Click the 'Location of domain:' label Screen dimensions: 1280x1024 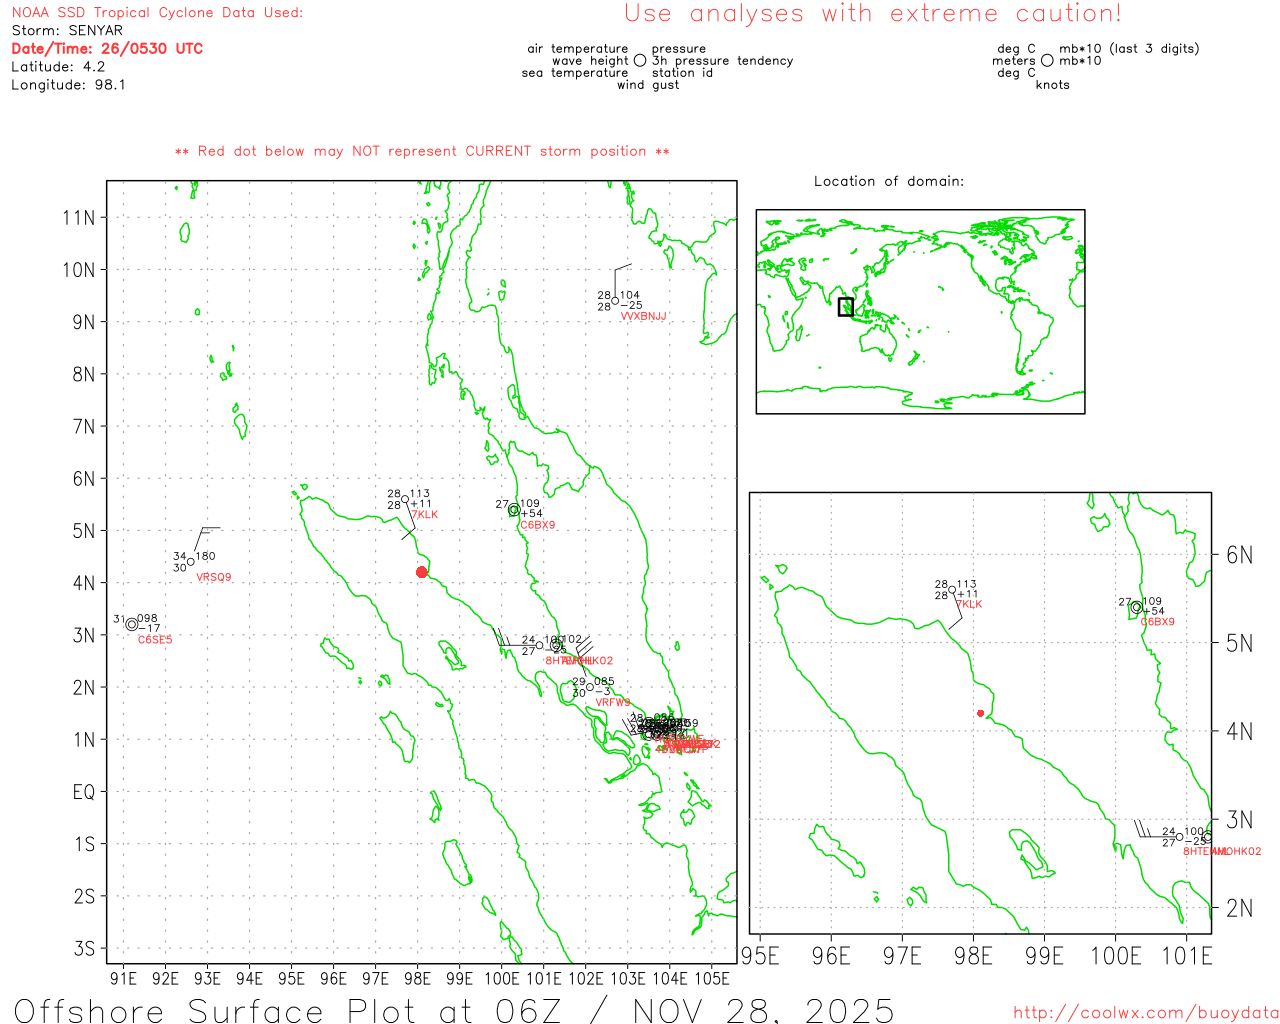point(888,181)
